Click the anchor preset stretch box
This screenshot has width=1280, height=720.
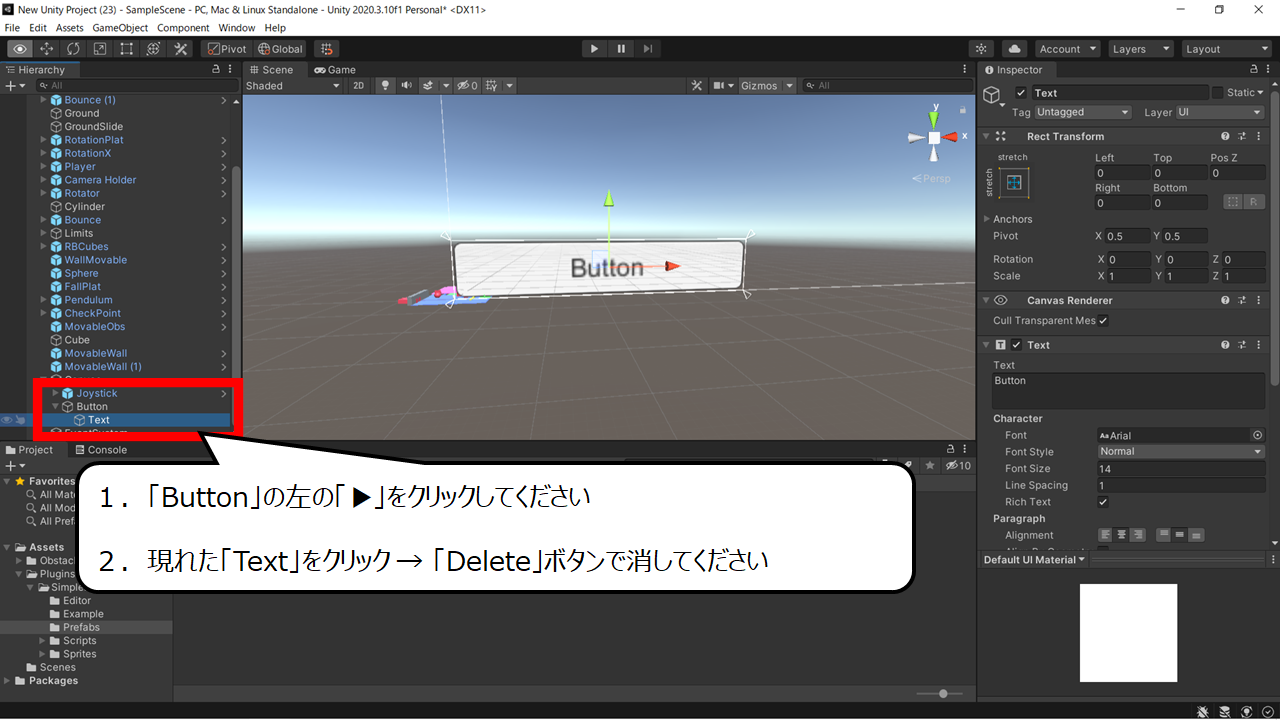point(1015,183)
